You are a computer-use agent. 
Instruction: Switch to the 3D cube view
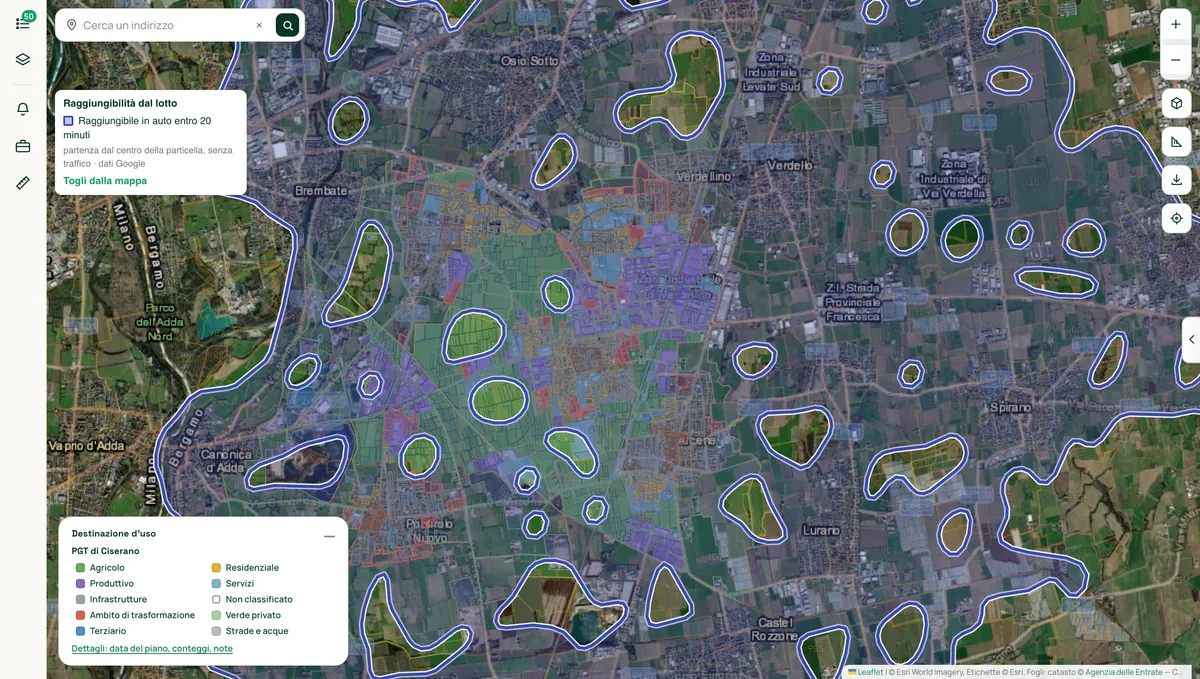(x=1176, y=103)
